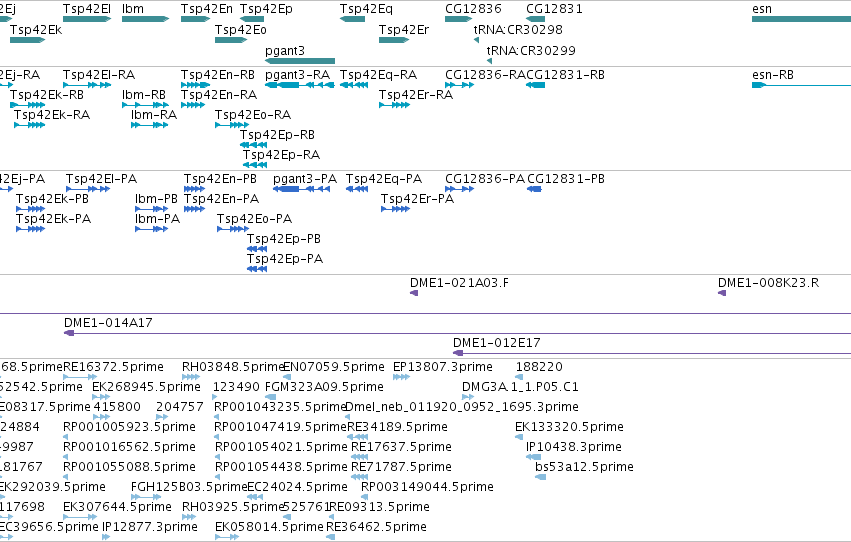Viewport: 851px width, 542px height.
Task: Select the Tsp42En-RA transcript
Action: [x=193, y=105]
